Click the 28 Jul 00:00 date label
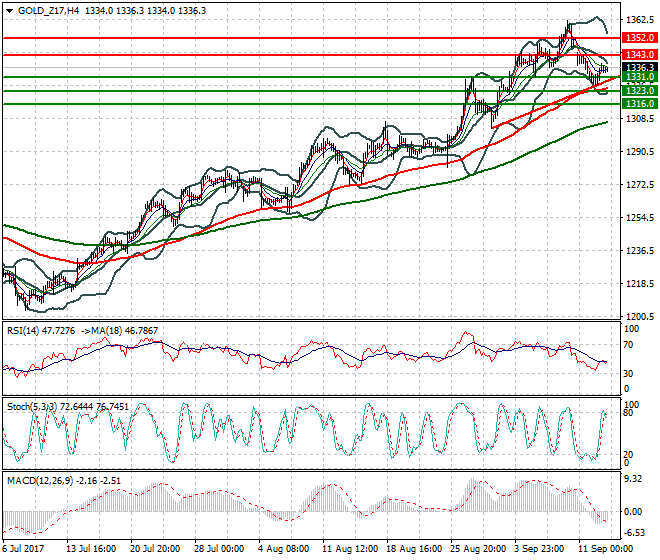This screenshot has height=560, width=660. coord(219,549)
